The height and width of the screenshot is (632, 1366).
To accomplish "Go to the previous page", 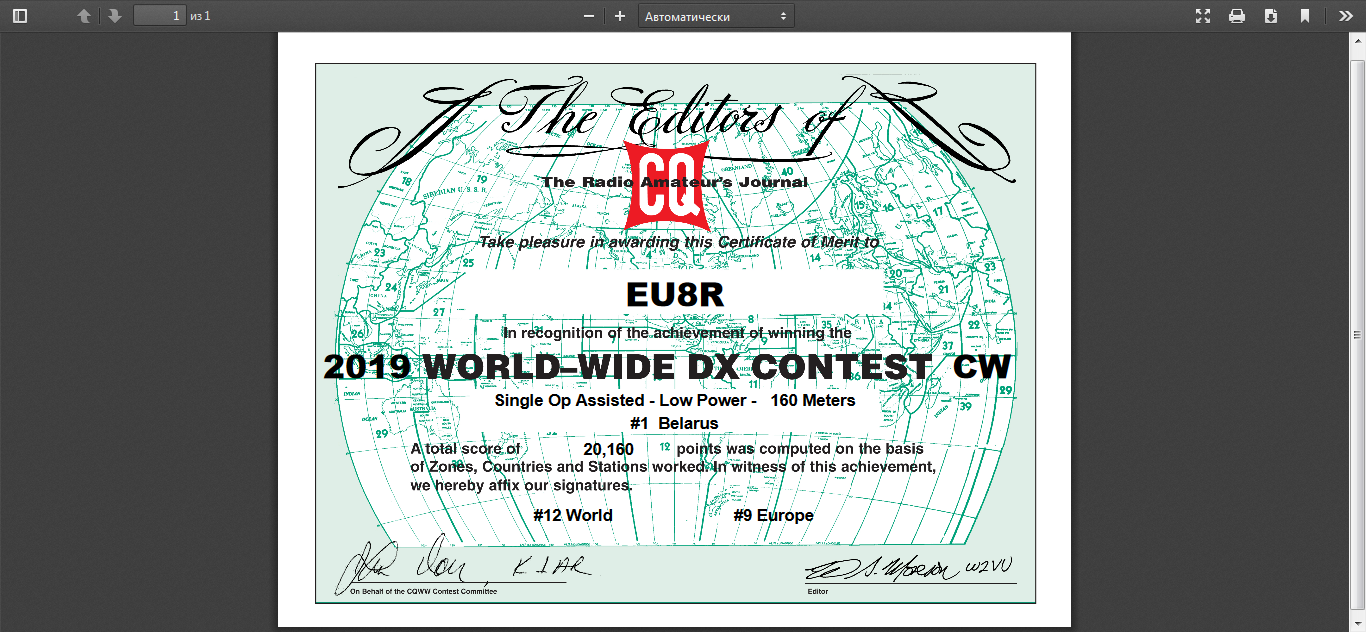I will (84, 16).
